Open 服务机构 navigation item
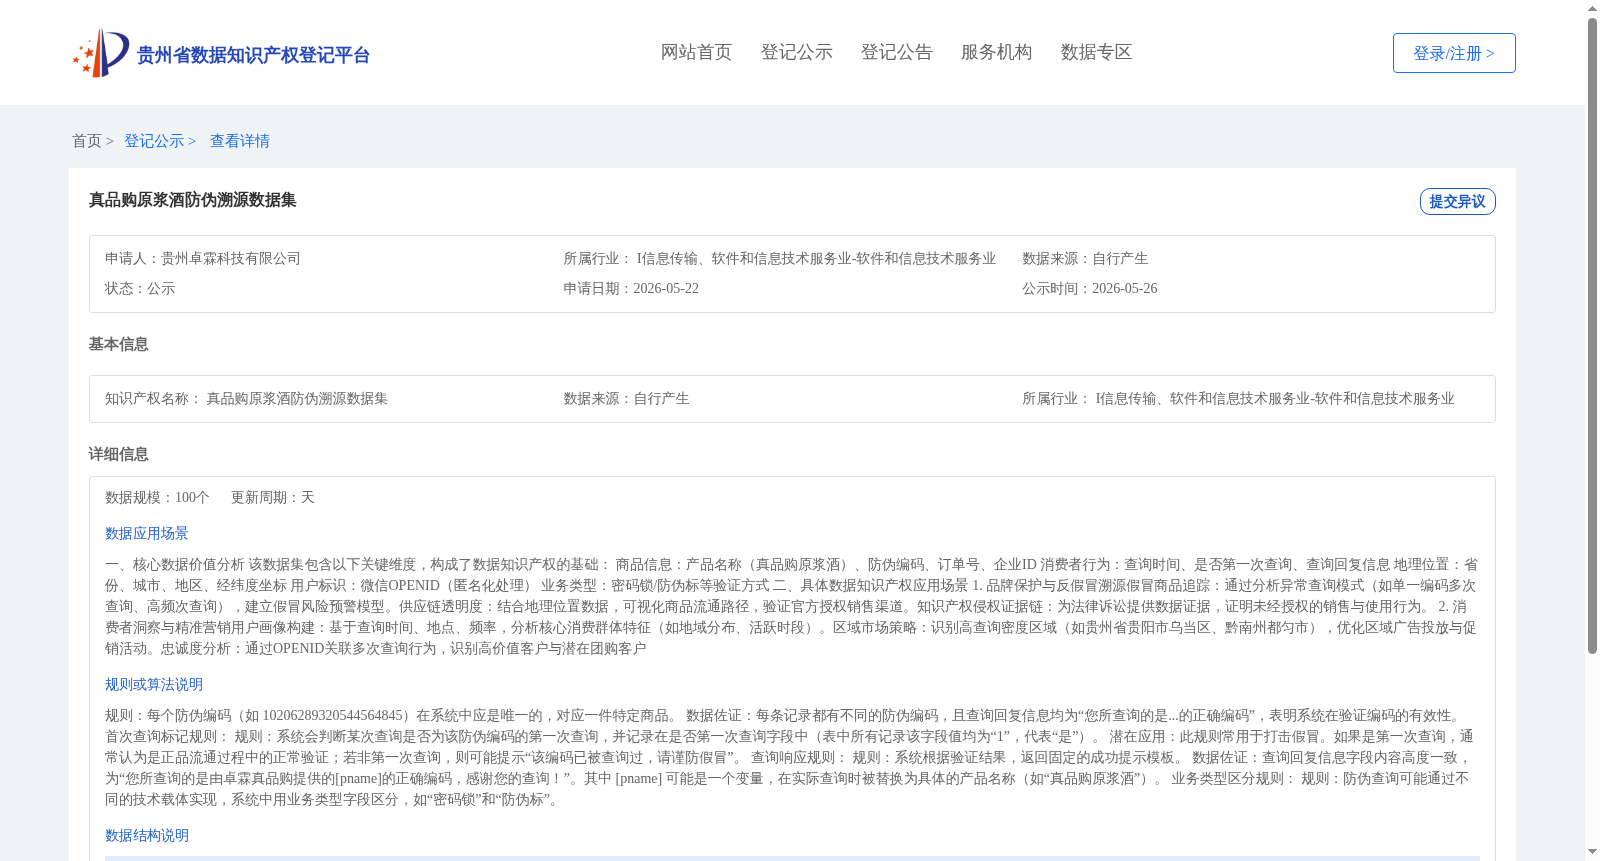1600x861 pixels. 996,52
